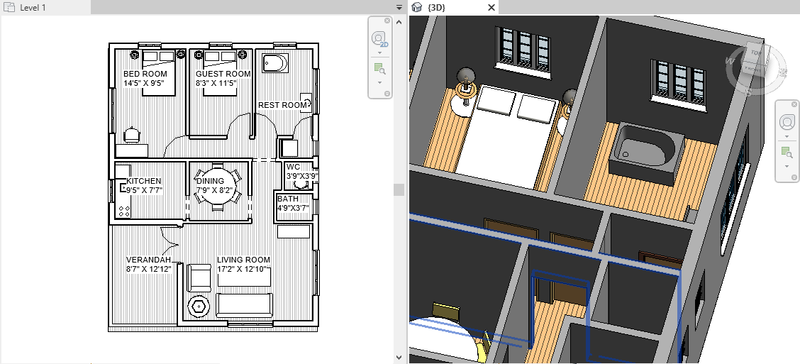Click the Level 1 floor plan view icon

click(x=9, y=7)
